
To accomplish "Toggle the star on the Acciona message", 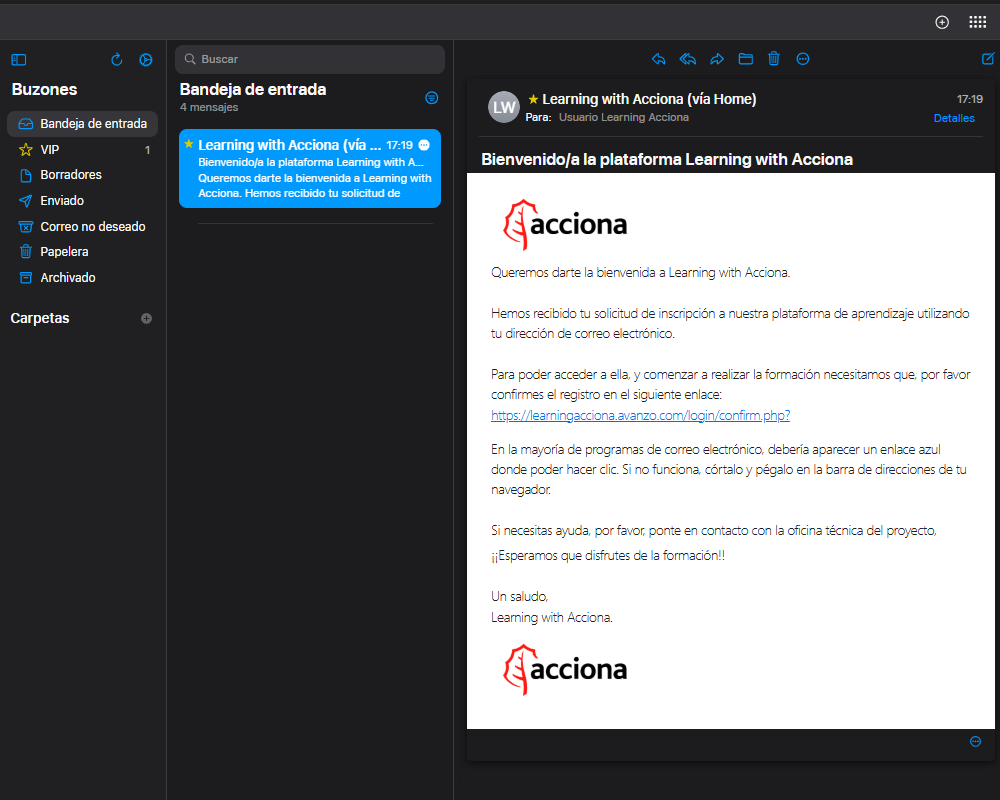I will (x=533, y=100).
